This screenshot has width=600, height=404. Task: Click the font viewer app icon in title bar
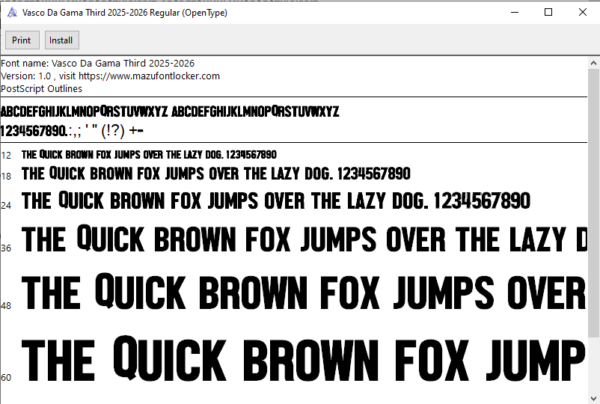click(x=12, y=13)
